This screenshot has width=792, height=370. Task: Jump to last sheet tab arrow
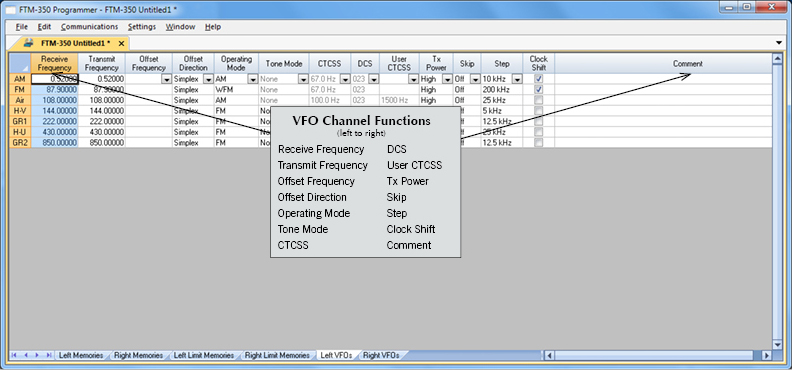48,355
